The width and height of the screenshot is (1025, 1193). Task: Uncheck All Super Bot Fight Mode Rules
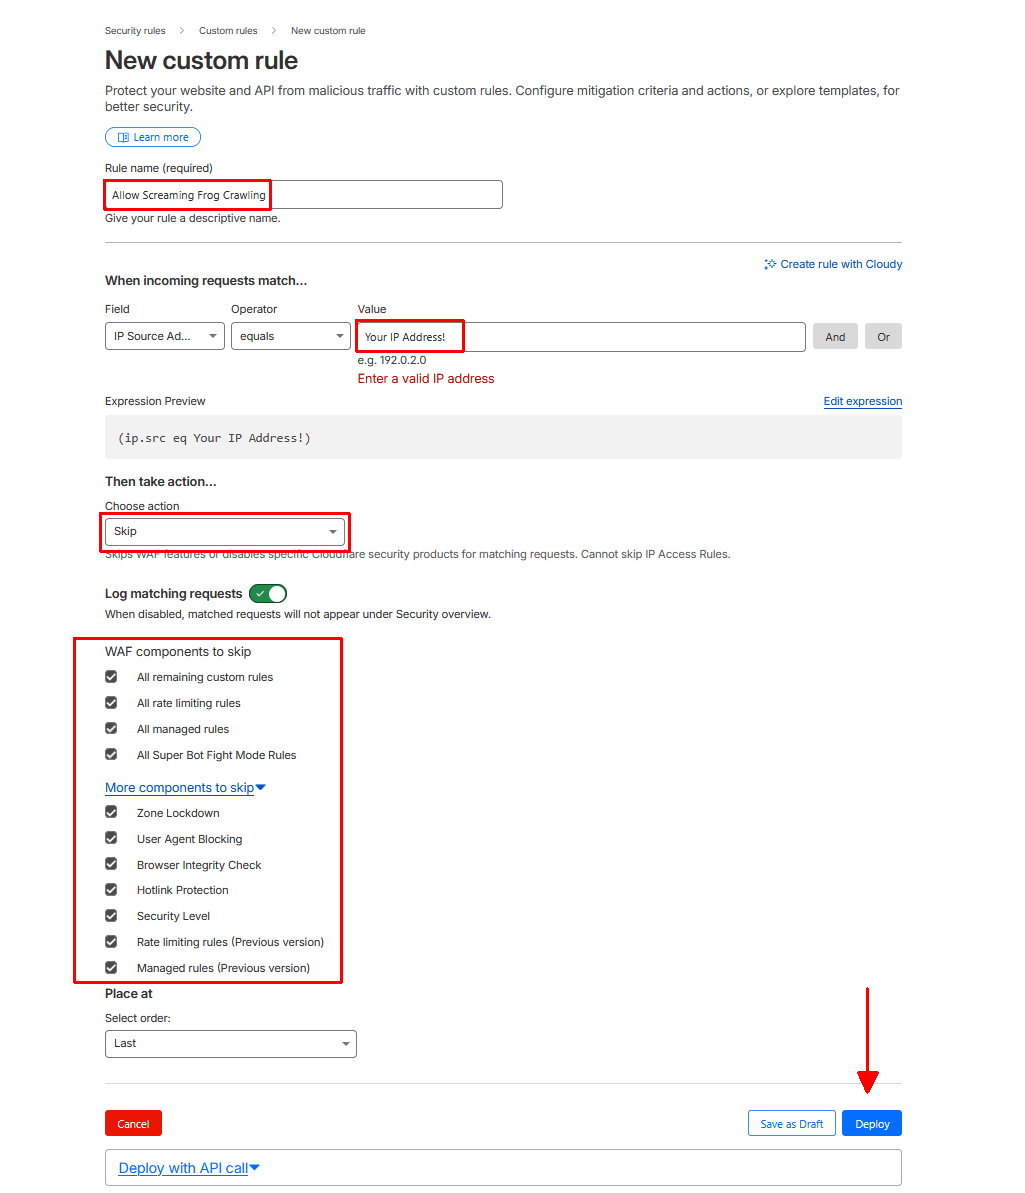pyautogui.click(x=110, y=754)
